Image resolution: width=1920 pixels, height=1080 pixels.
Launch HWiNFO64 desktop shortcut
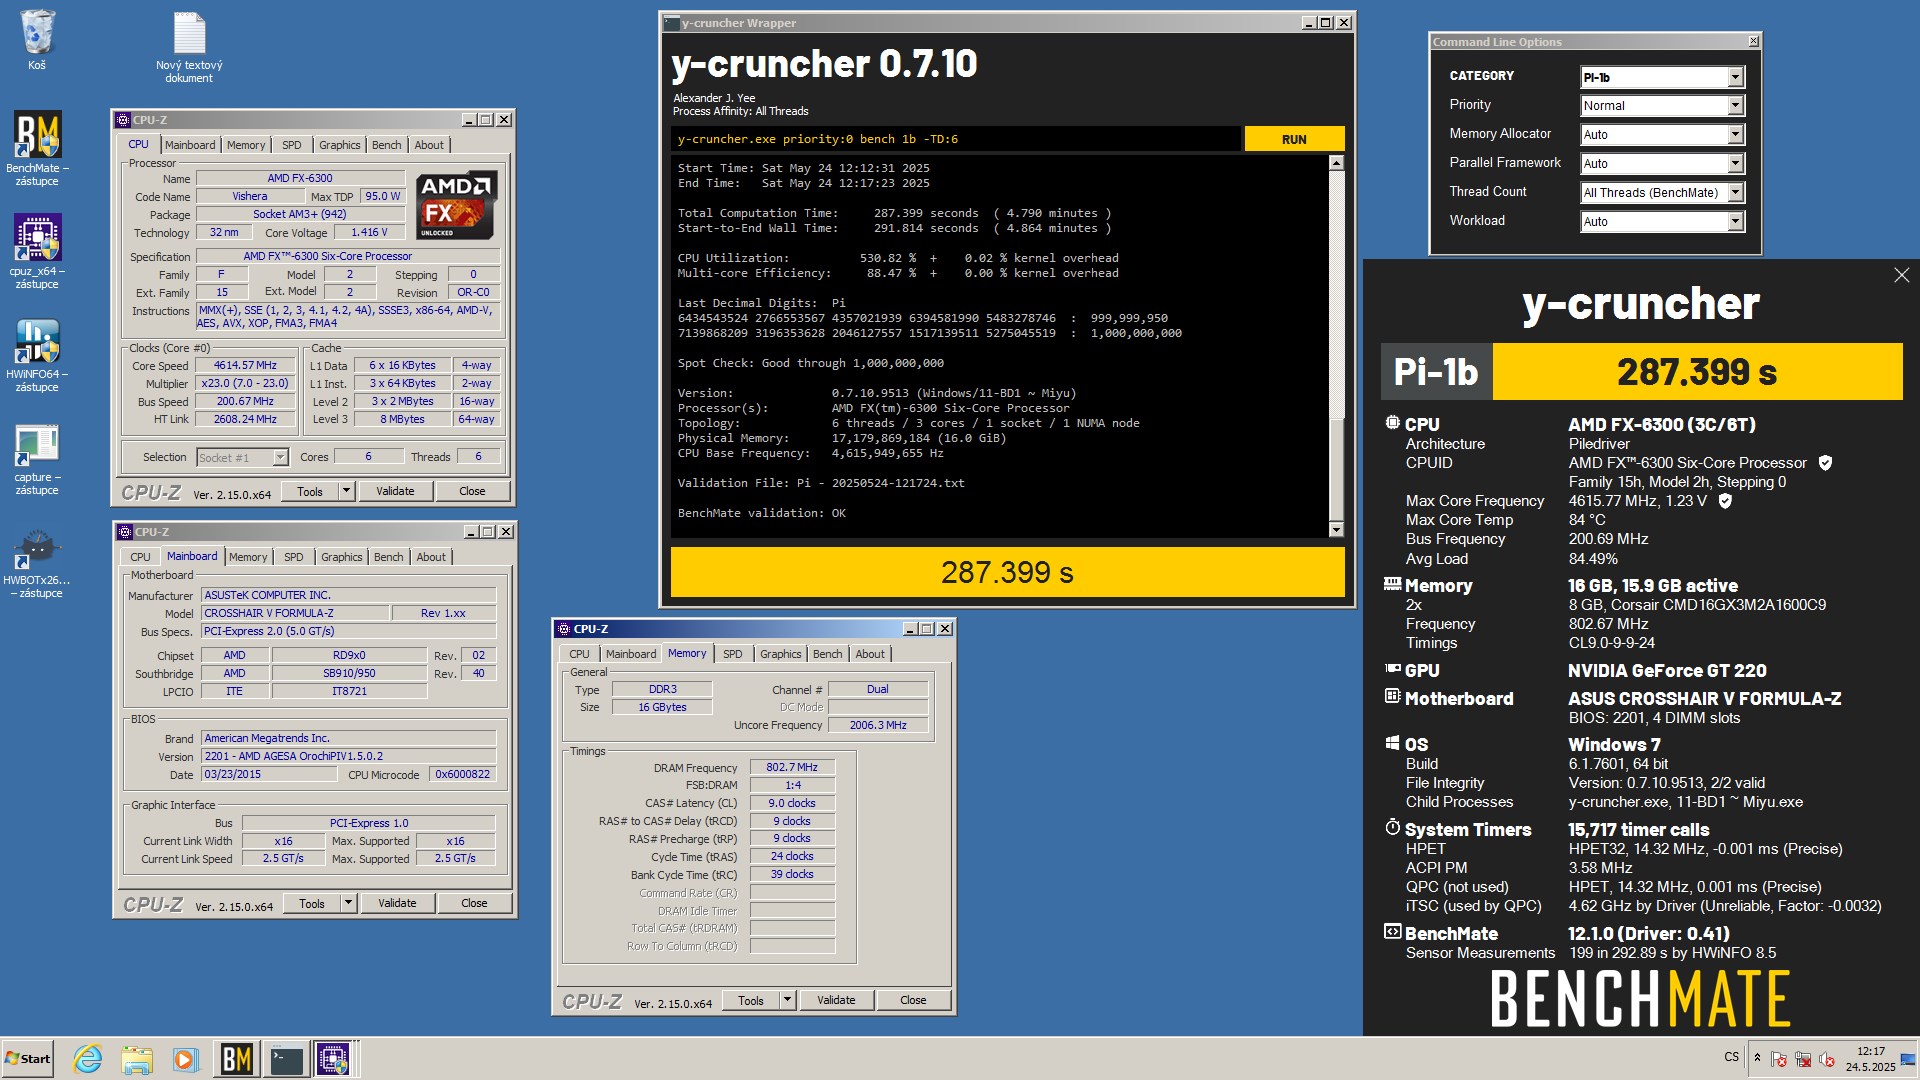point(37,354)
